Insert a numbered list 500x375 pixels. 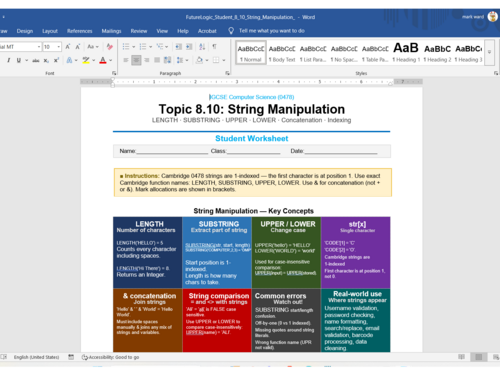[x=143, y=47]
